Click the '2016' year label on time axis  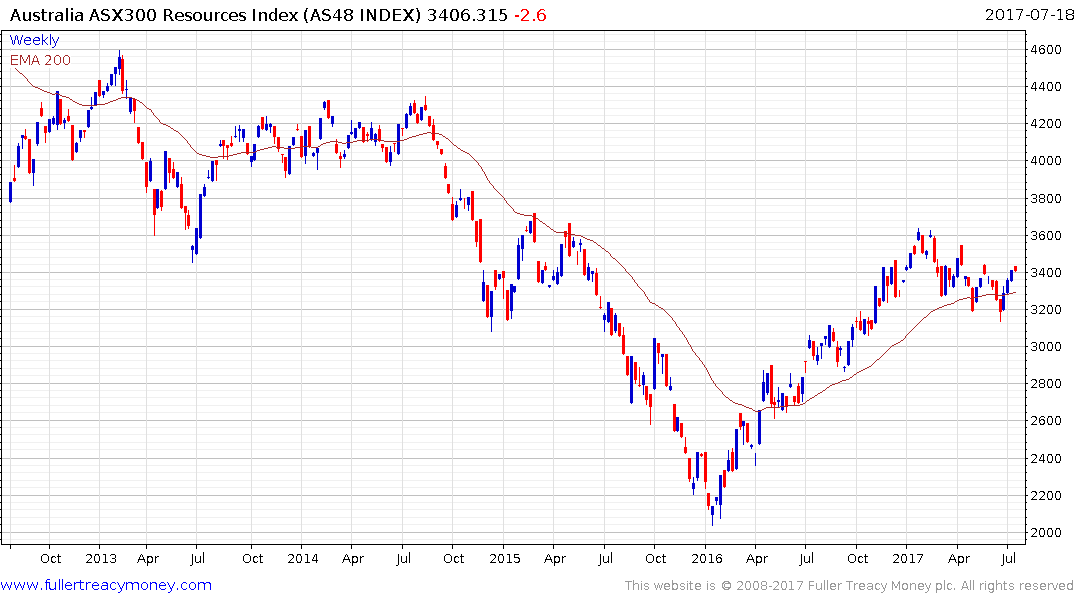pyautogui.click(x=707, y=558)
